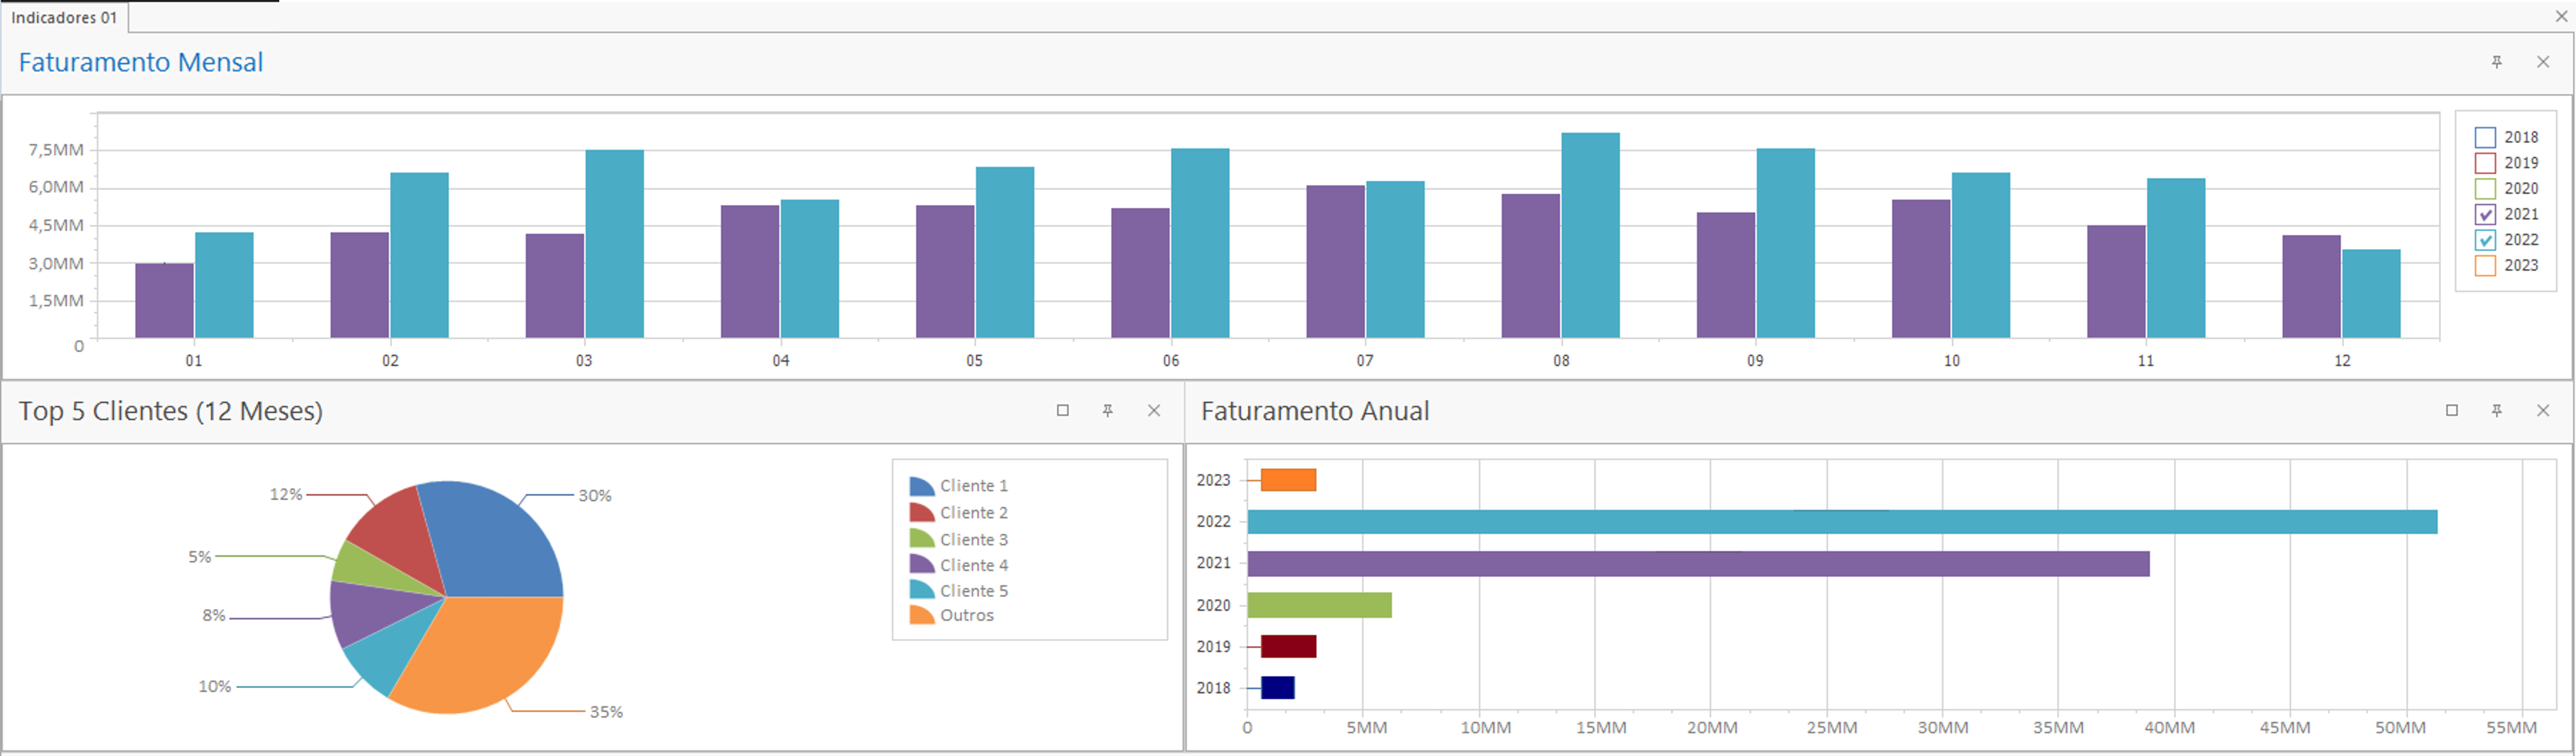Close the Indicadores 01 tab window
This screenshot has height=756, width=2576.
(x=2562, y=16)
